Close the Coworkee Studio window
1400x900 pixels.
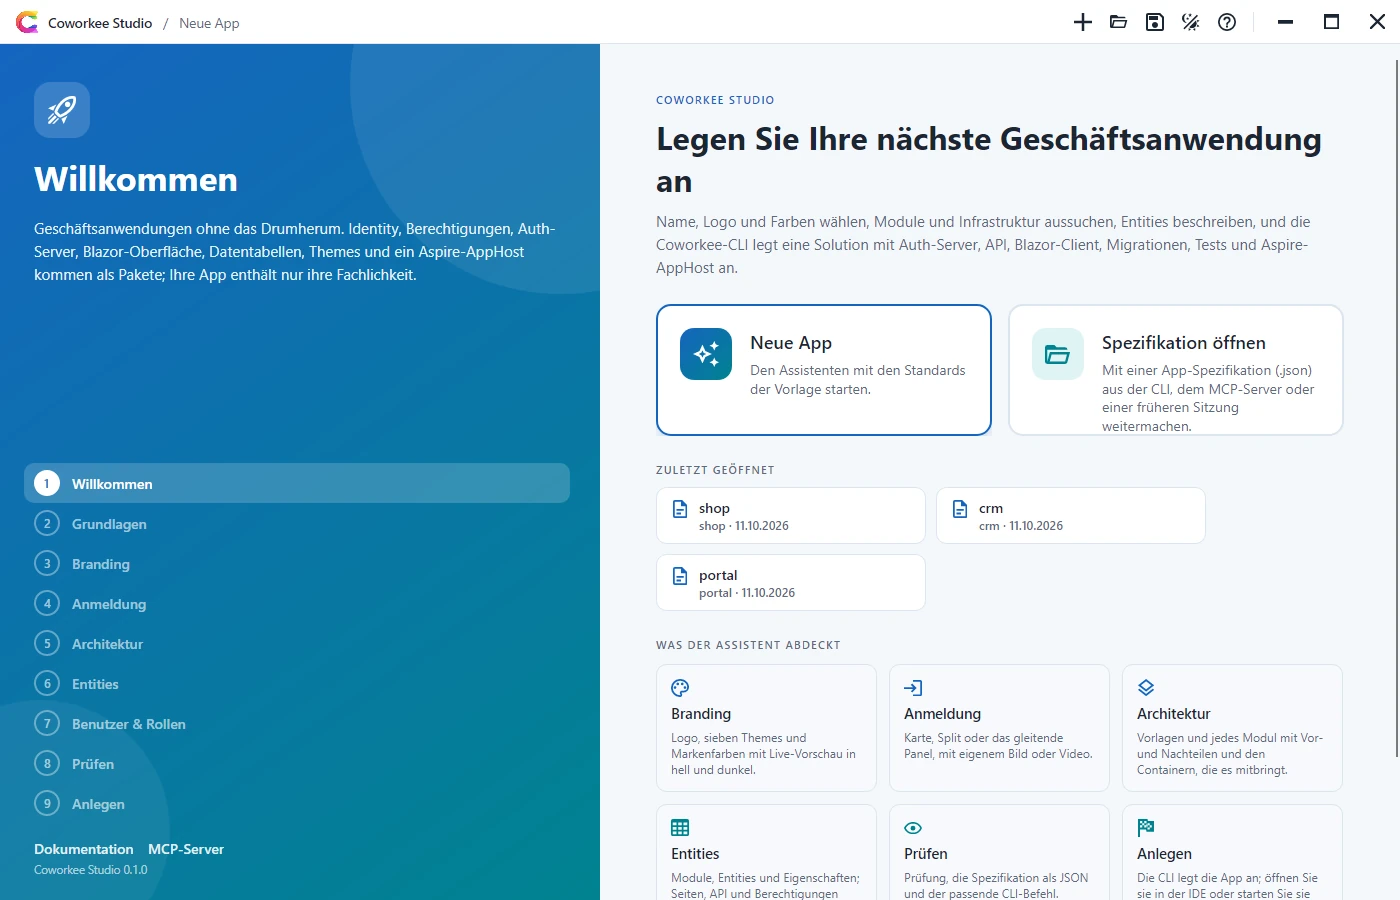(x=1377, y=22)
